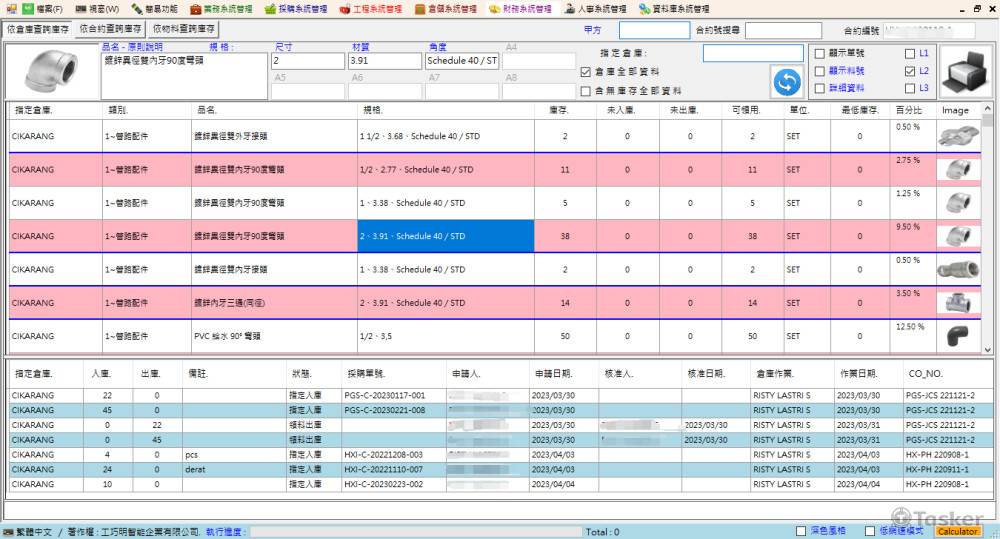This screenshot has height=539, width=1000.
Task: Click the 人事系統管理 menu icon
Action: coord(569,9)
